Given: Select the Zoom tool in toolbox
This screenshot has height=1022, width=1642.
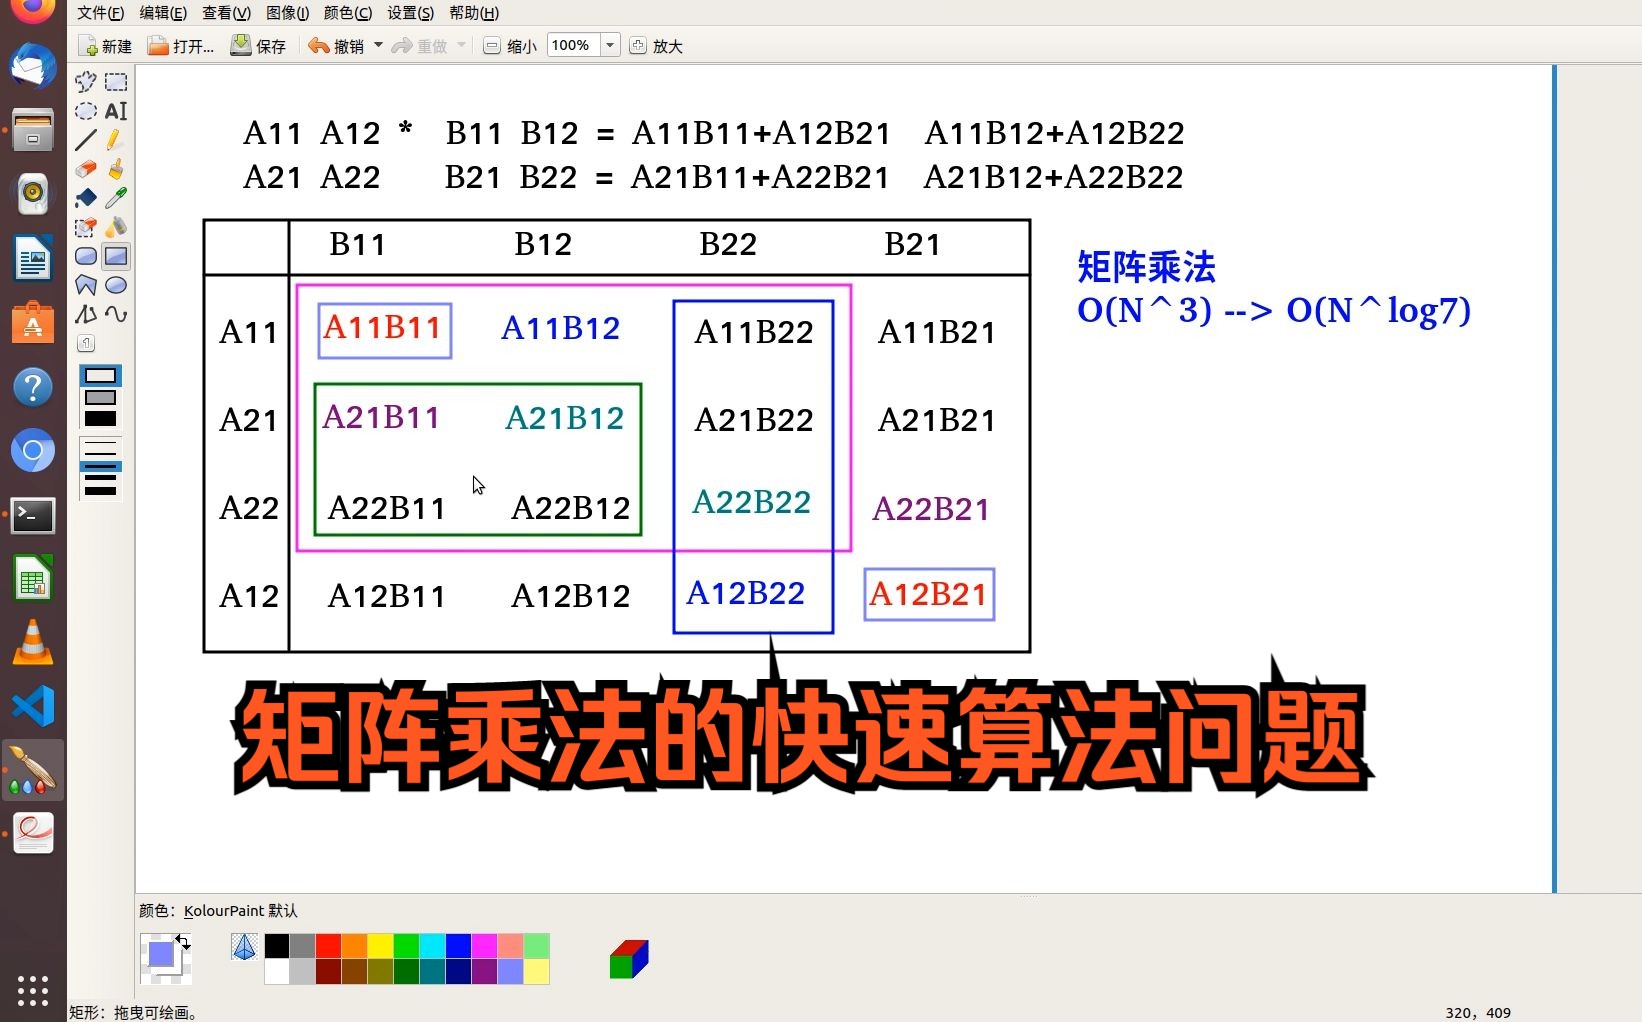Looking at the screenshot, I should click(86, 343).
